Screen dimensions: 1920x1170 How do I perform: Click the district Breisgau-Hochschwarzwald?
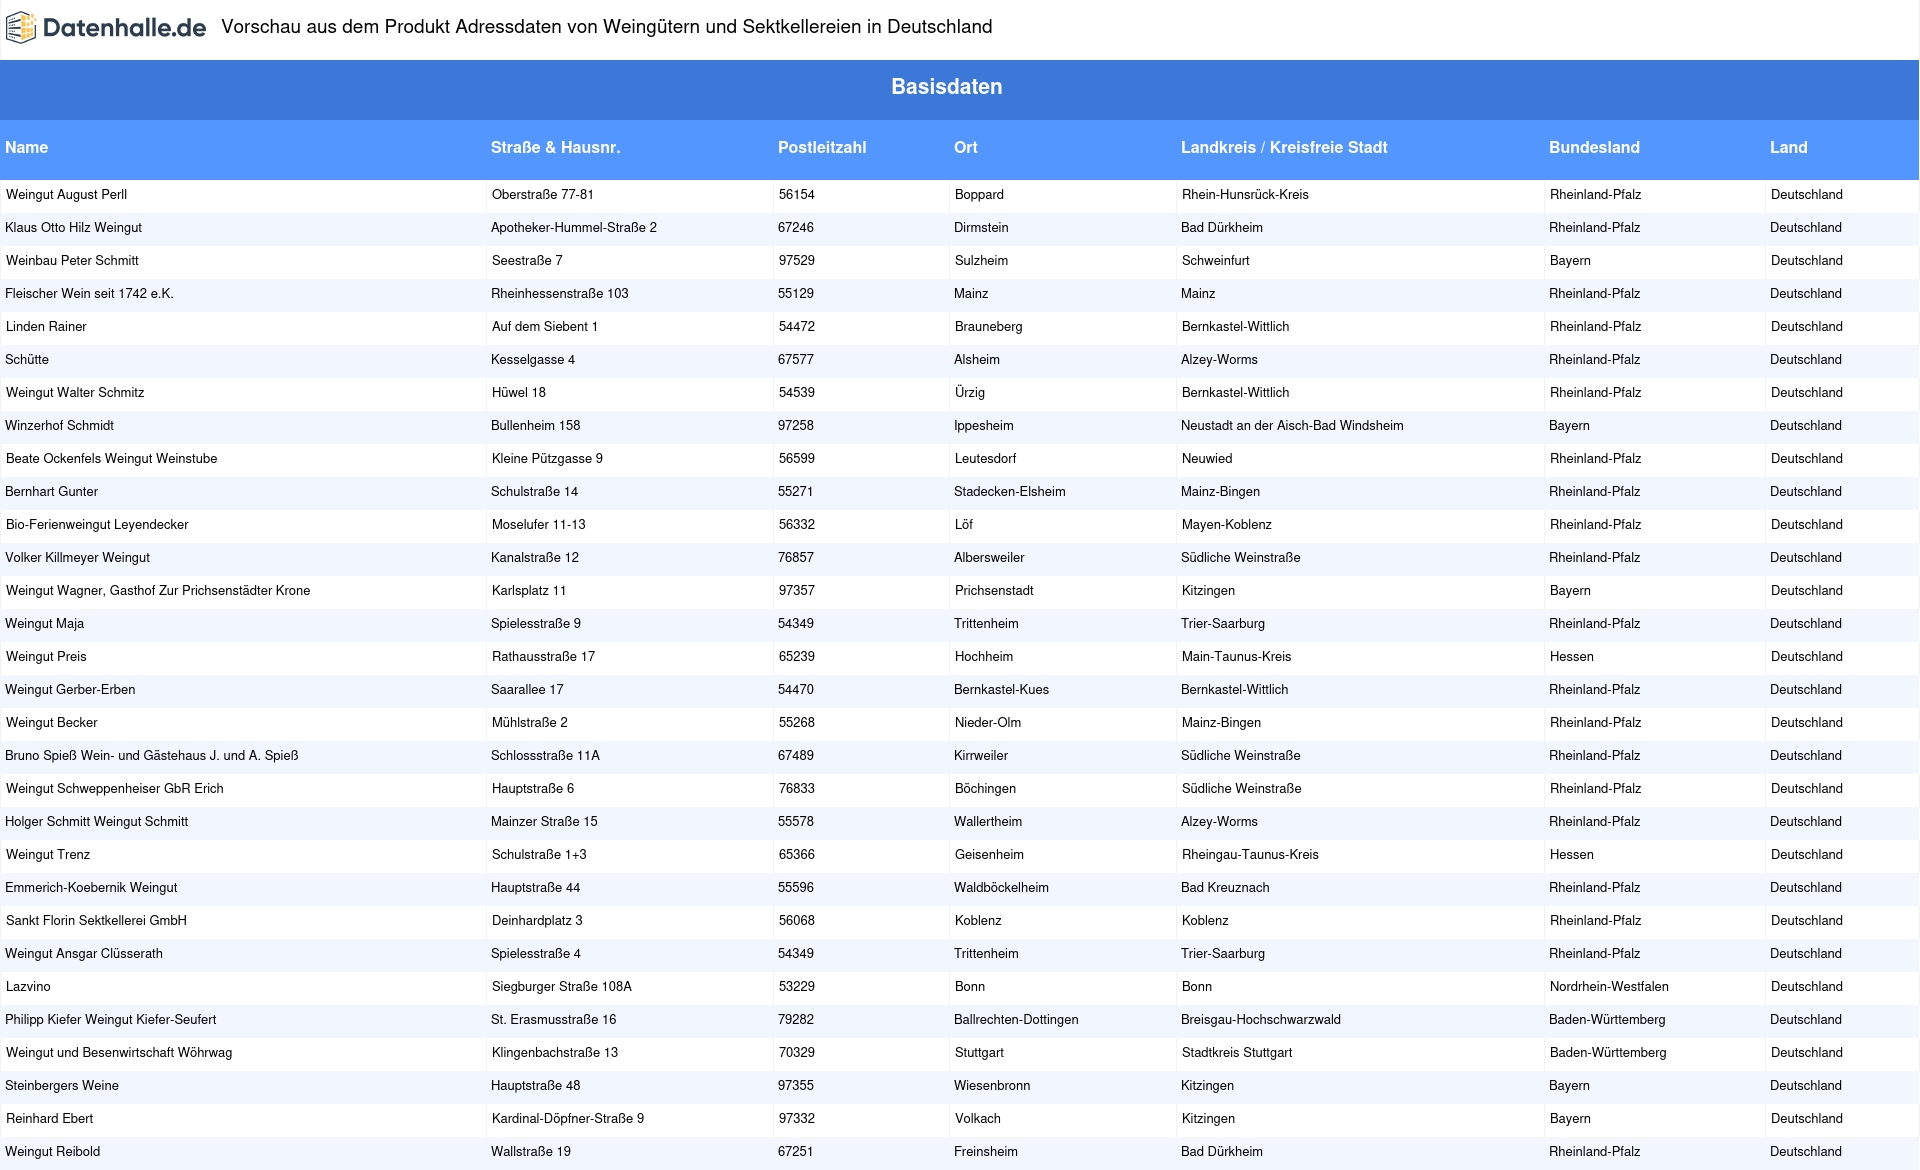click(1261, 1020)
